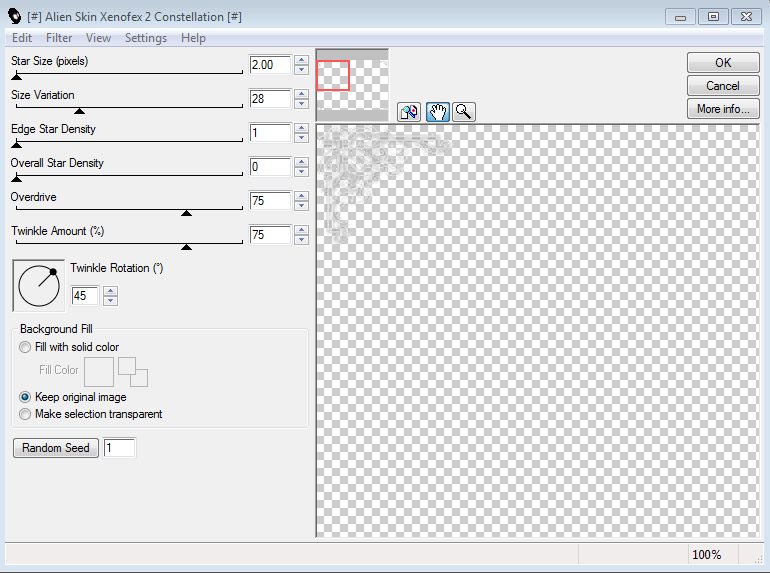770x573 pixels.
Task: Open the Filter menu
Action: [x=59, y=38]
